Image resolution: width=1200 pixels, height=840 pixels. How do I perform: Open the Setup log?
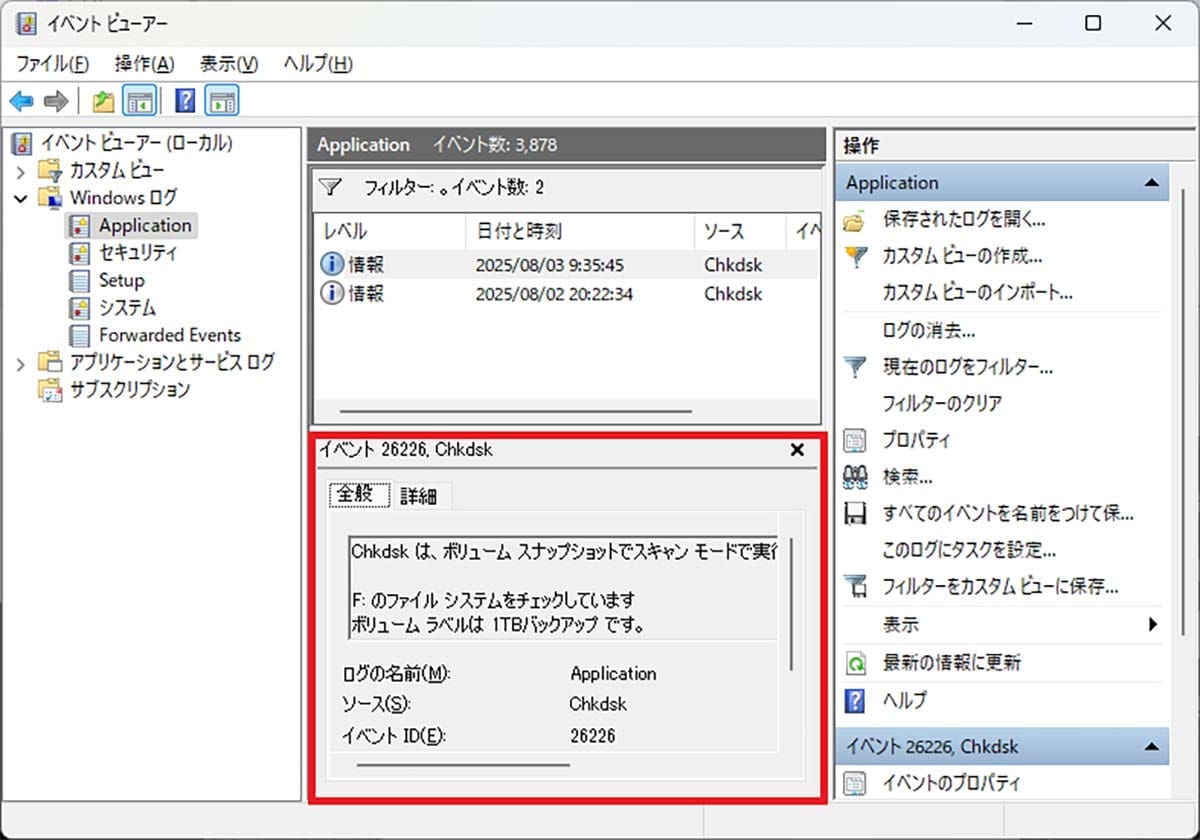pyautogui.click(x=121, y=280)
